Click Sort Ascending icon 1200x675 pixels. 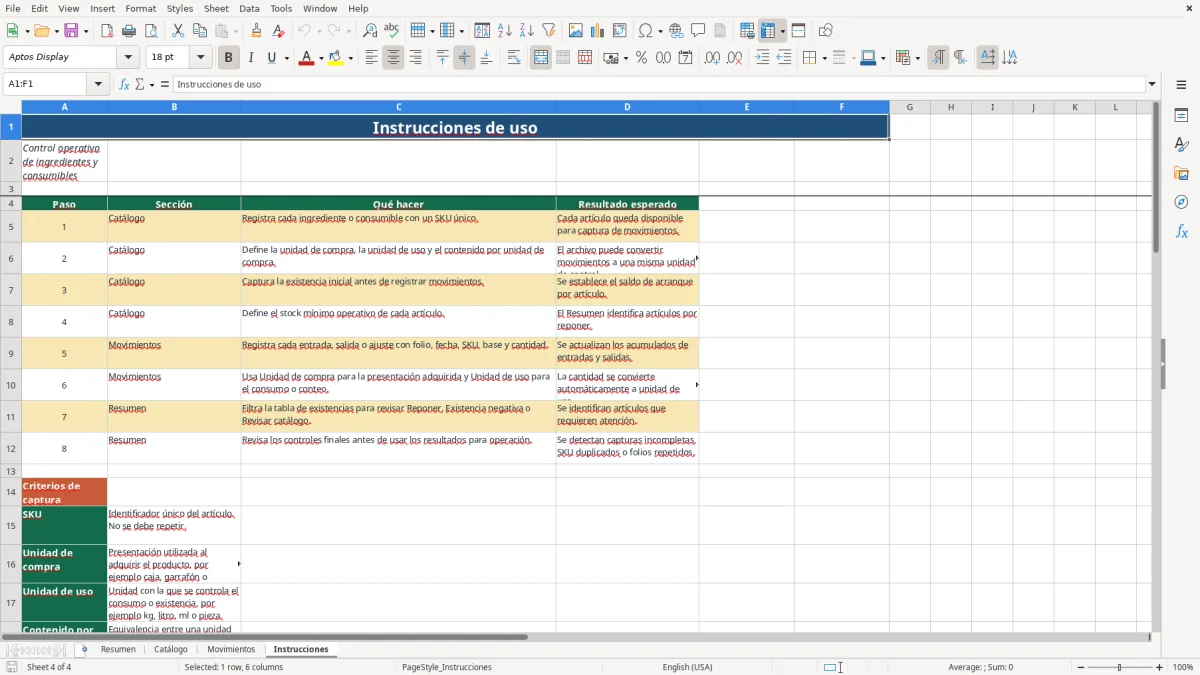(505, 31)
